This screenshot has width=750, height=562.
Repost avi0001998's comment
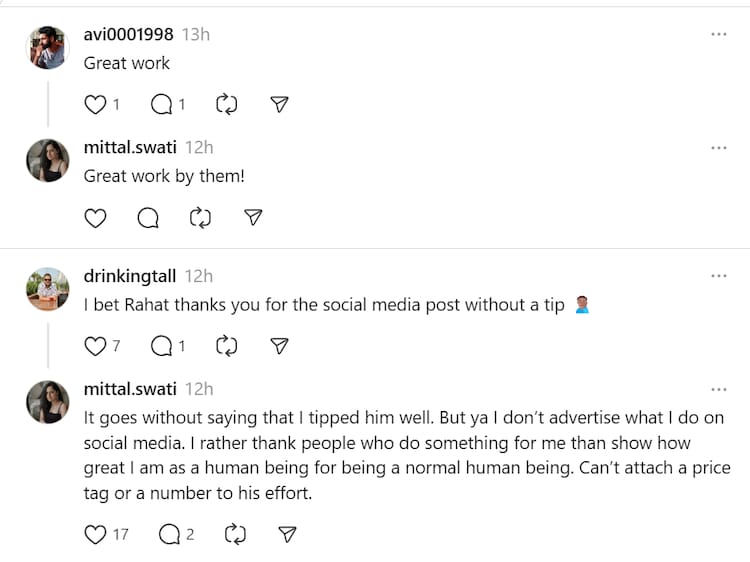[x=227, y=104]
